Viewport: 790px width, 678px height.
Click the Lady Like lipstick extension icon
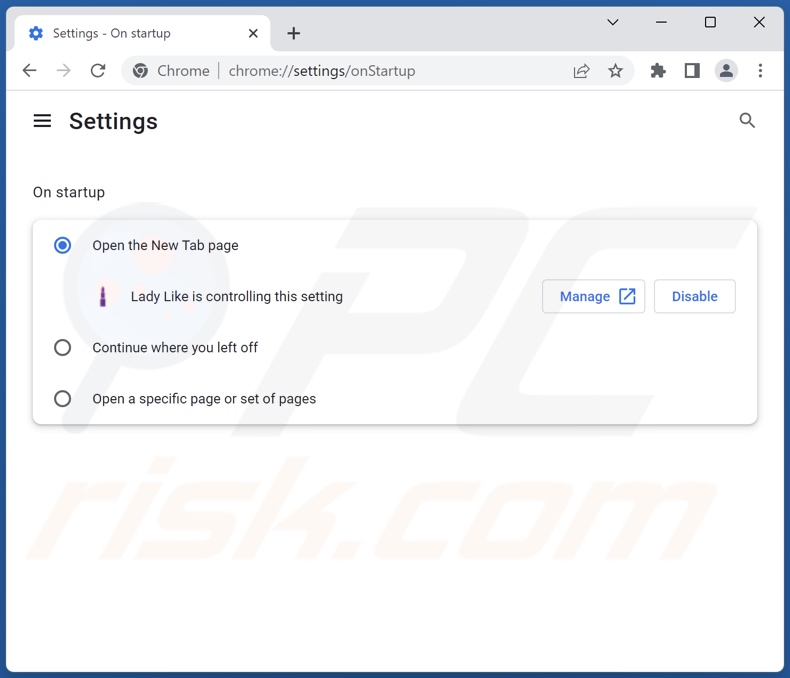pos(103,297)
